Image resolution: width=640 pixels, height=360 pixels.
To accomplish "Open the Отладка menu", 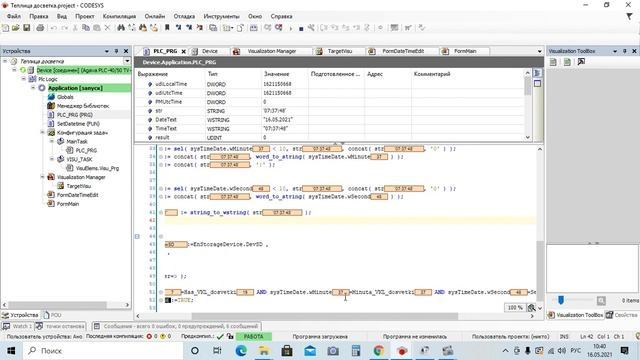I will (x=184, y=16).
